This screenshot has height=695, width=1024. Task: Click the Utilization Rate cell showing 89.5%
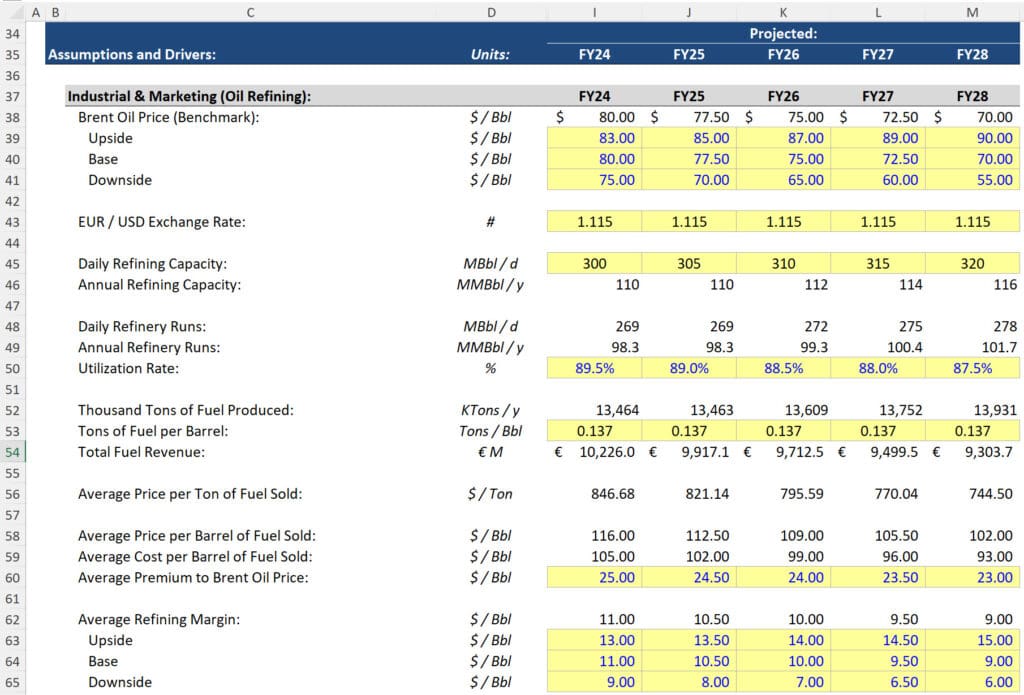pos(594,369)
